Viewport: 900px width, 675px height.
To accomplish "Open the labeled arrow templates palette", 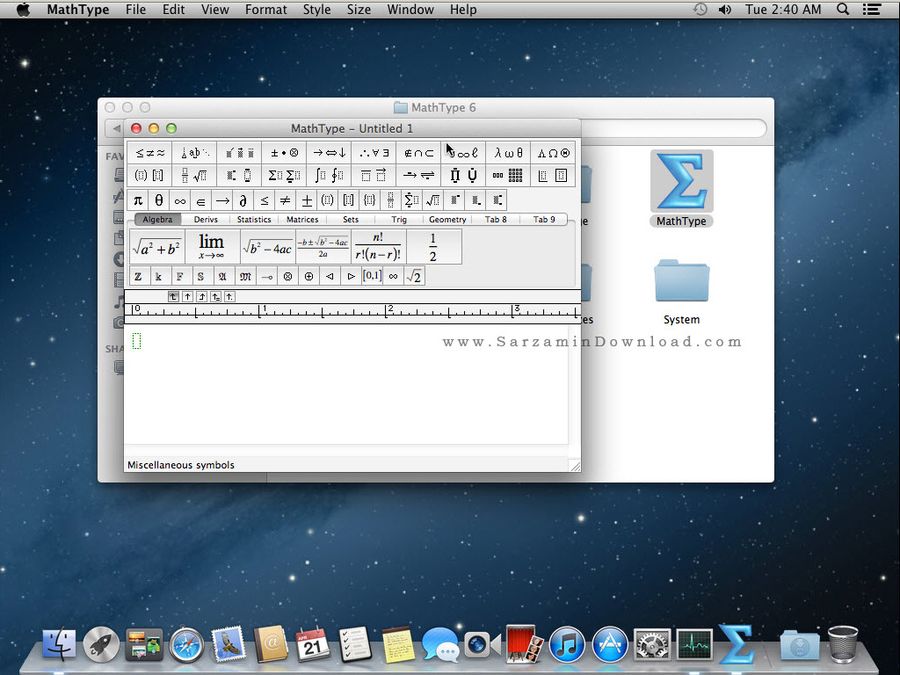I will pyautogui.click(x=418, y=175).
